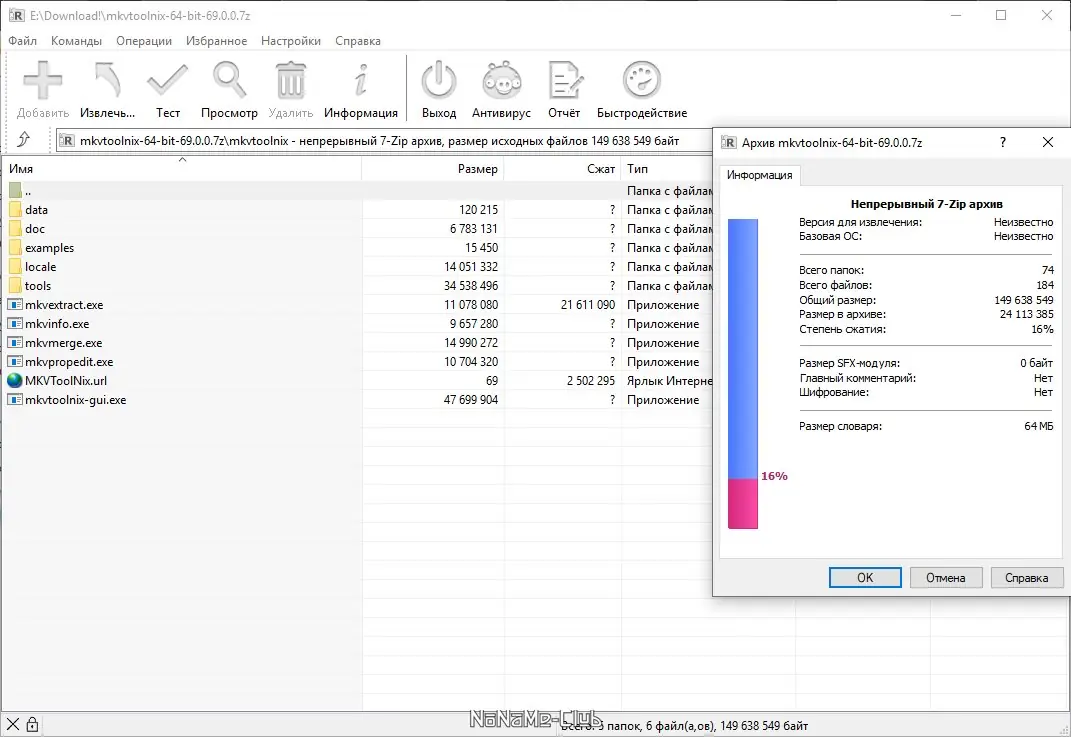Select the locale folder

tap(40, 267)
